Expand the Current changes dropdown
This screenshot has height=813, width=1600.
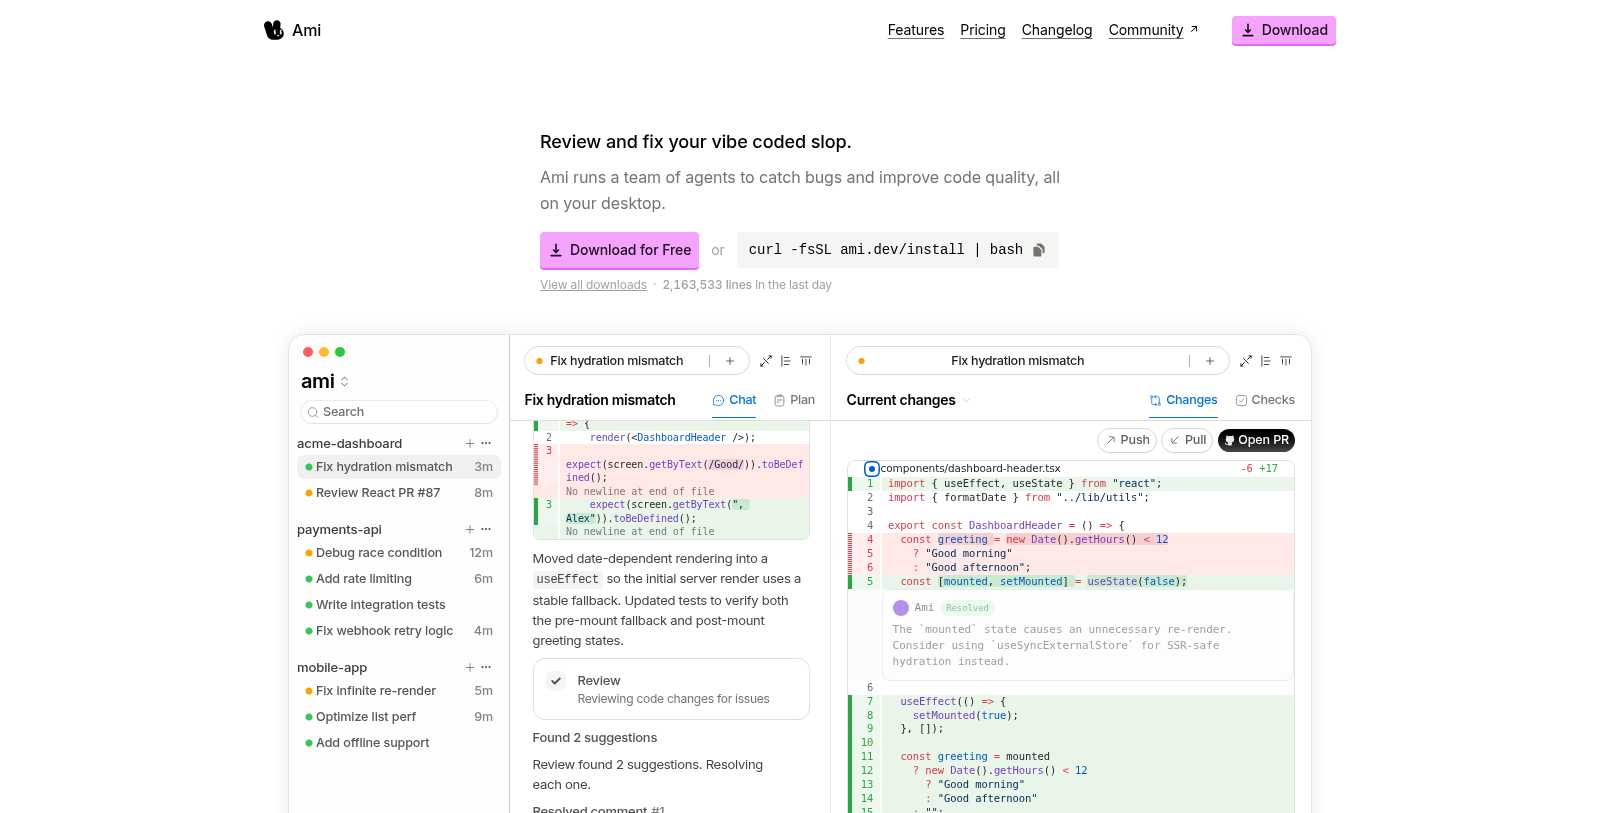click(x=966, y=400)
